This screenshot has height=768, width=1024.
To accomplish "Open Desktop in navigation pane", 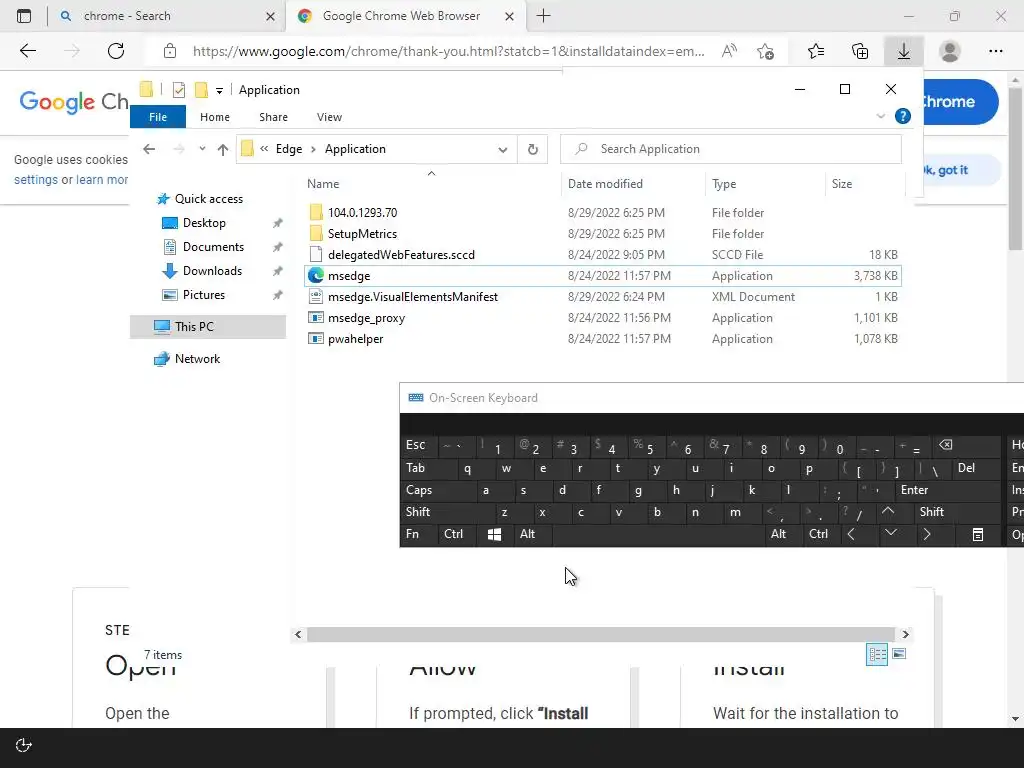I will coord(204,223).
